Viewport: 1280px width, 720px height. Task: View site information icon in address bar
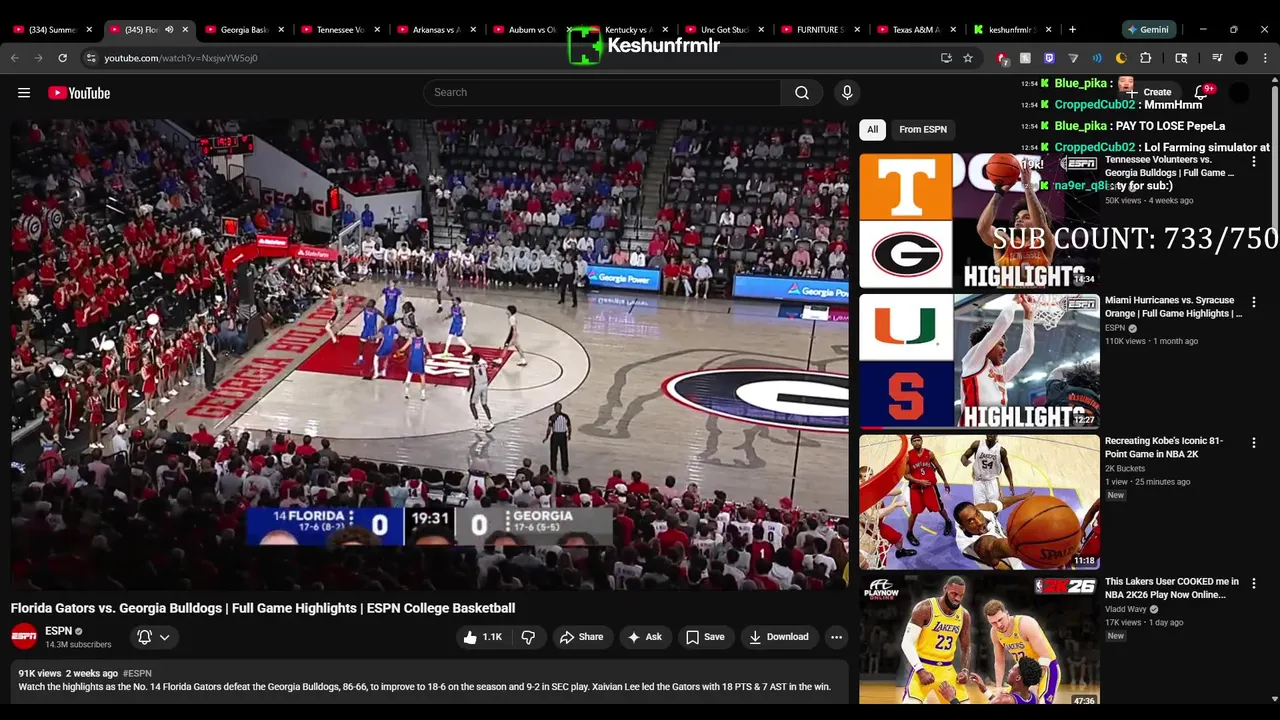pos(91,58)
